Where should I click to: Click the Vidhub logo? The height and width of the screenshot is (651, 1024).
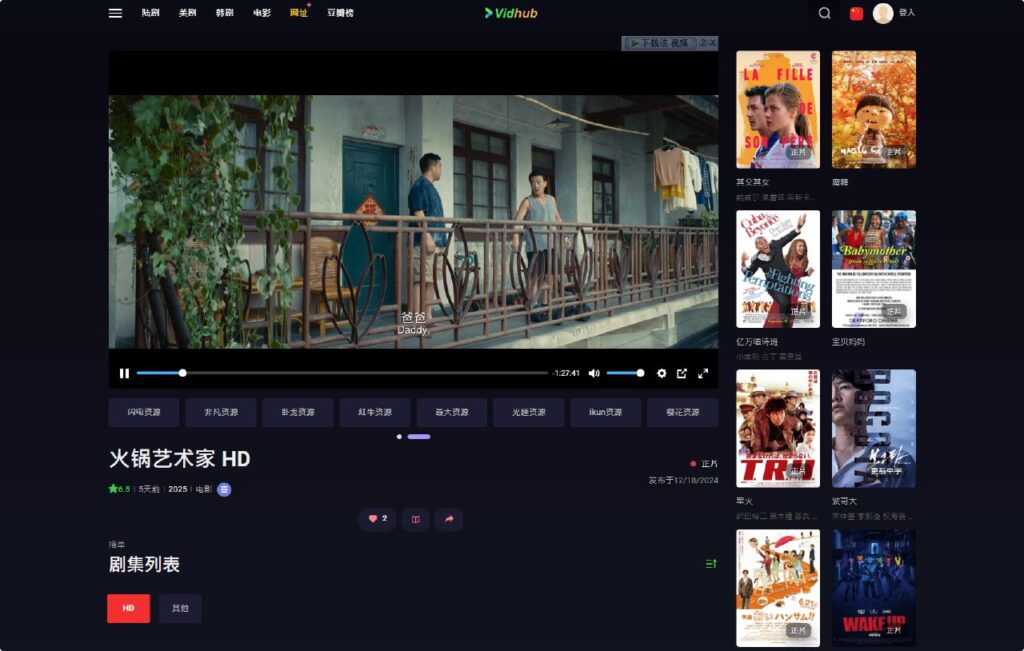[512, 14]
